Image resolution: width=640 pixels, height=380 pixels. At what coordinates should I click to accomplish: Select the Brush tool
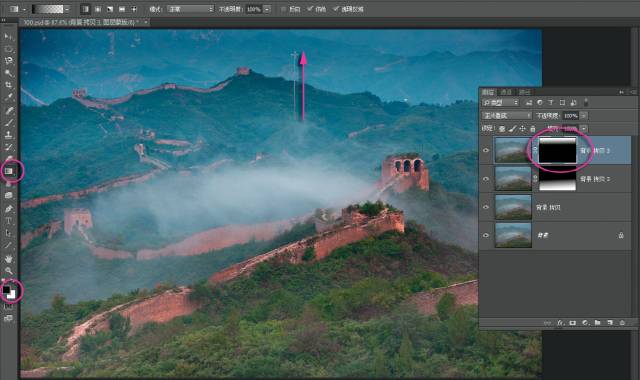[8, 122]
